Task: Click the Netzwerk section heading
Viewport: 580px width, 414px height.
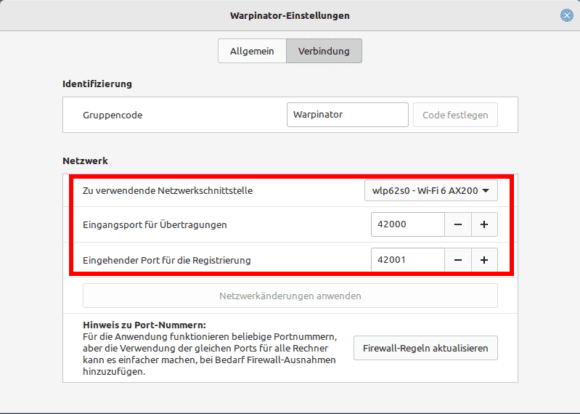Action: coord(85,161)
